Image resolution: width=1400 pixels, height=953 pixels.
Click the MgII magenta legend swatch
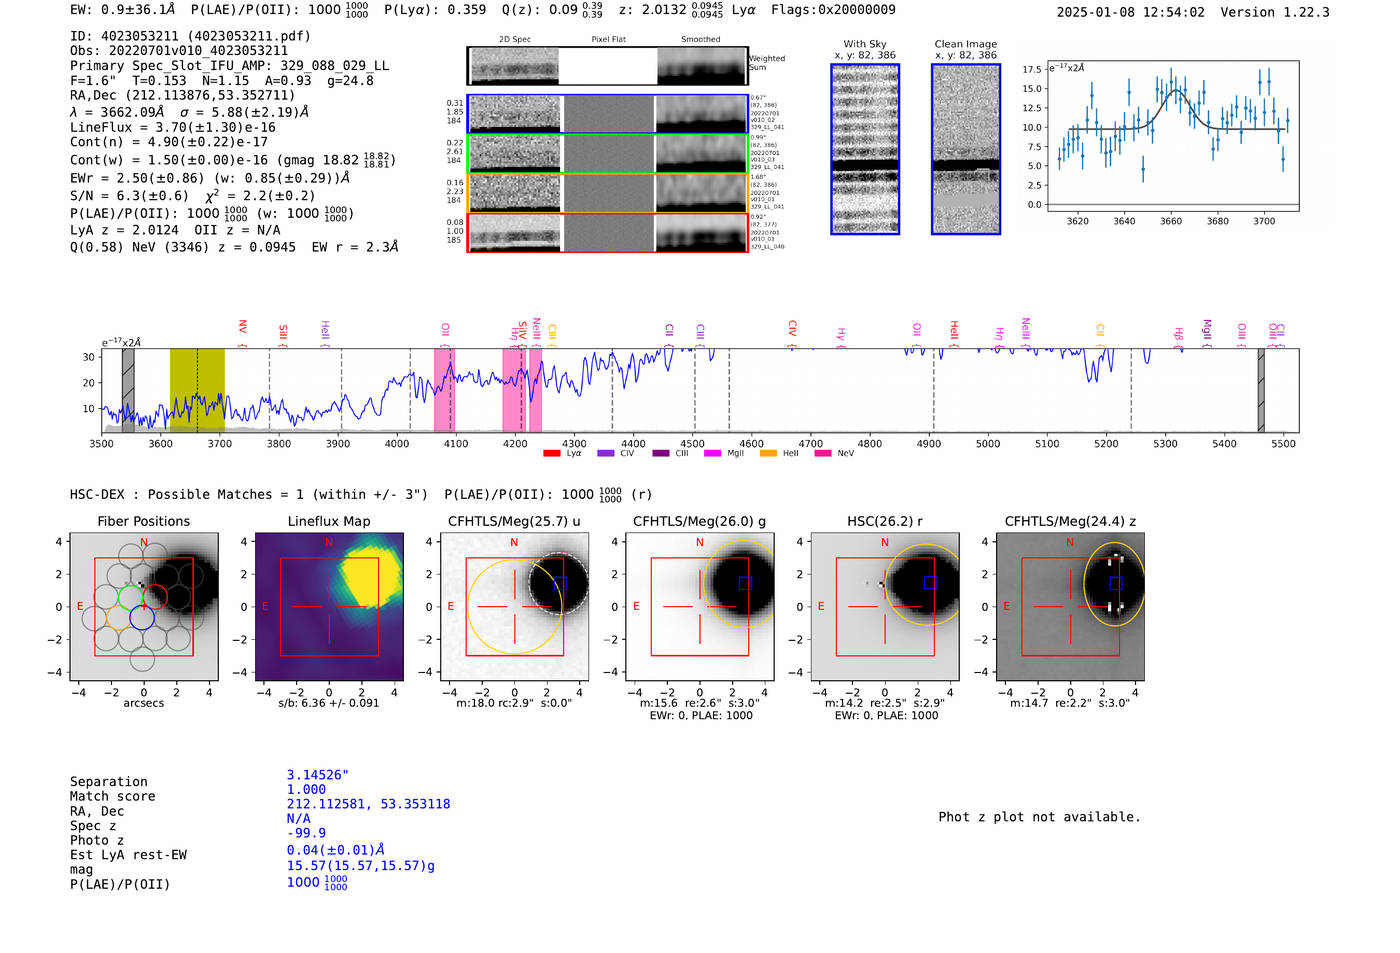(712, 454)
